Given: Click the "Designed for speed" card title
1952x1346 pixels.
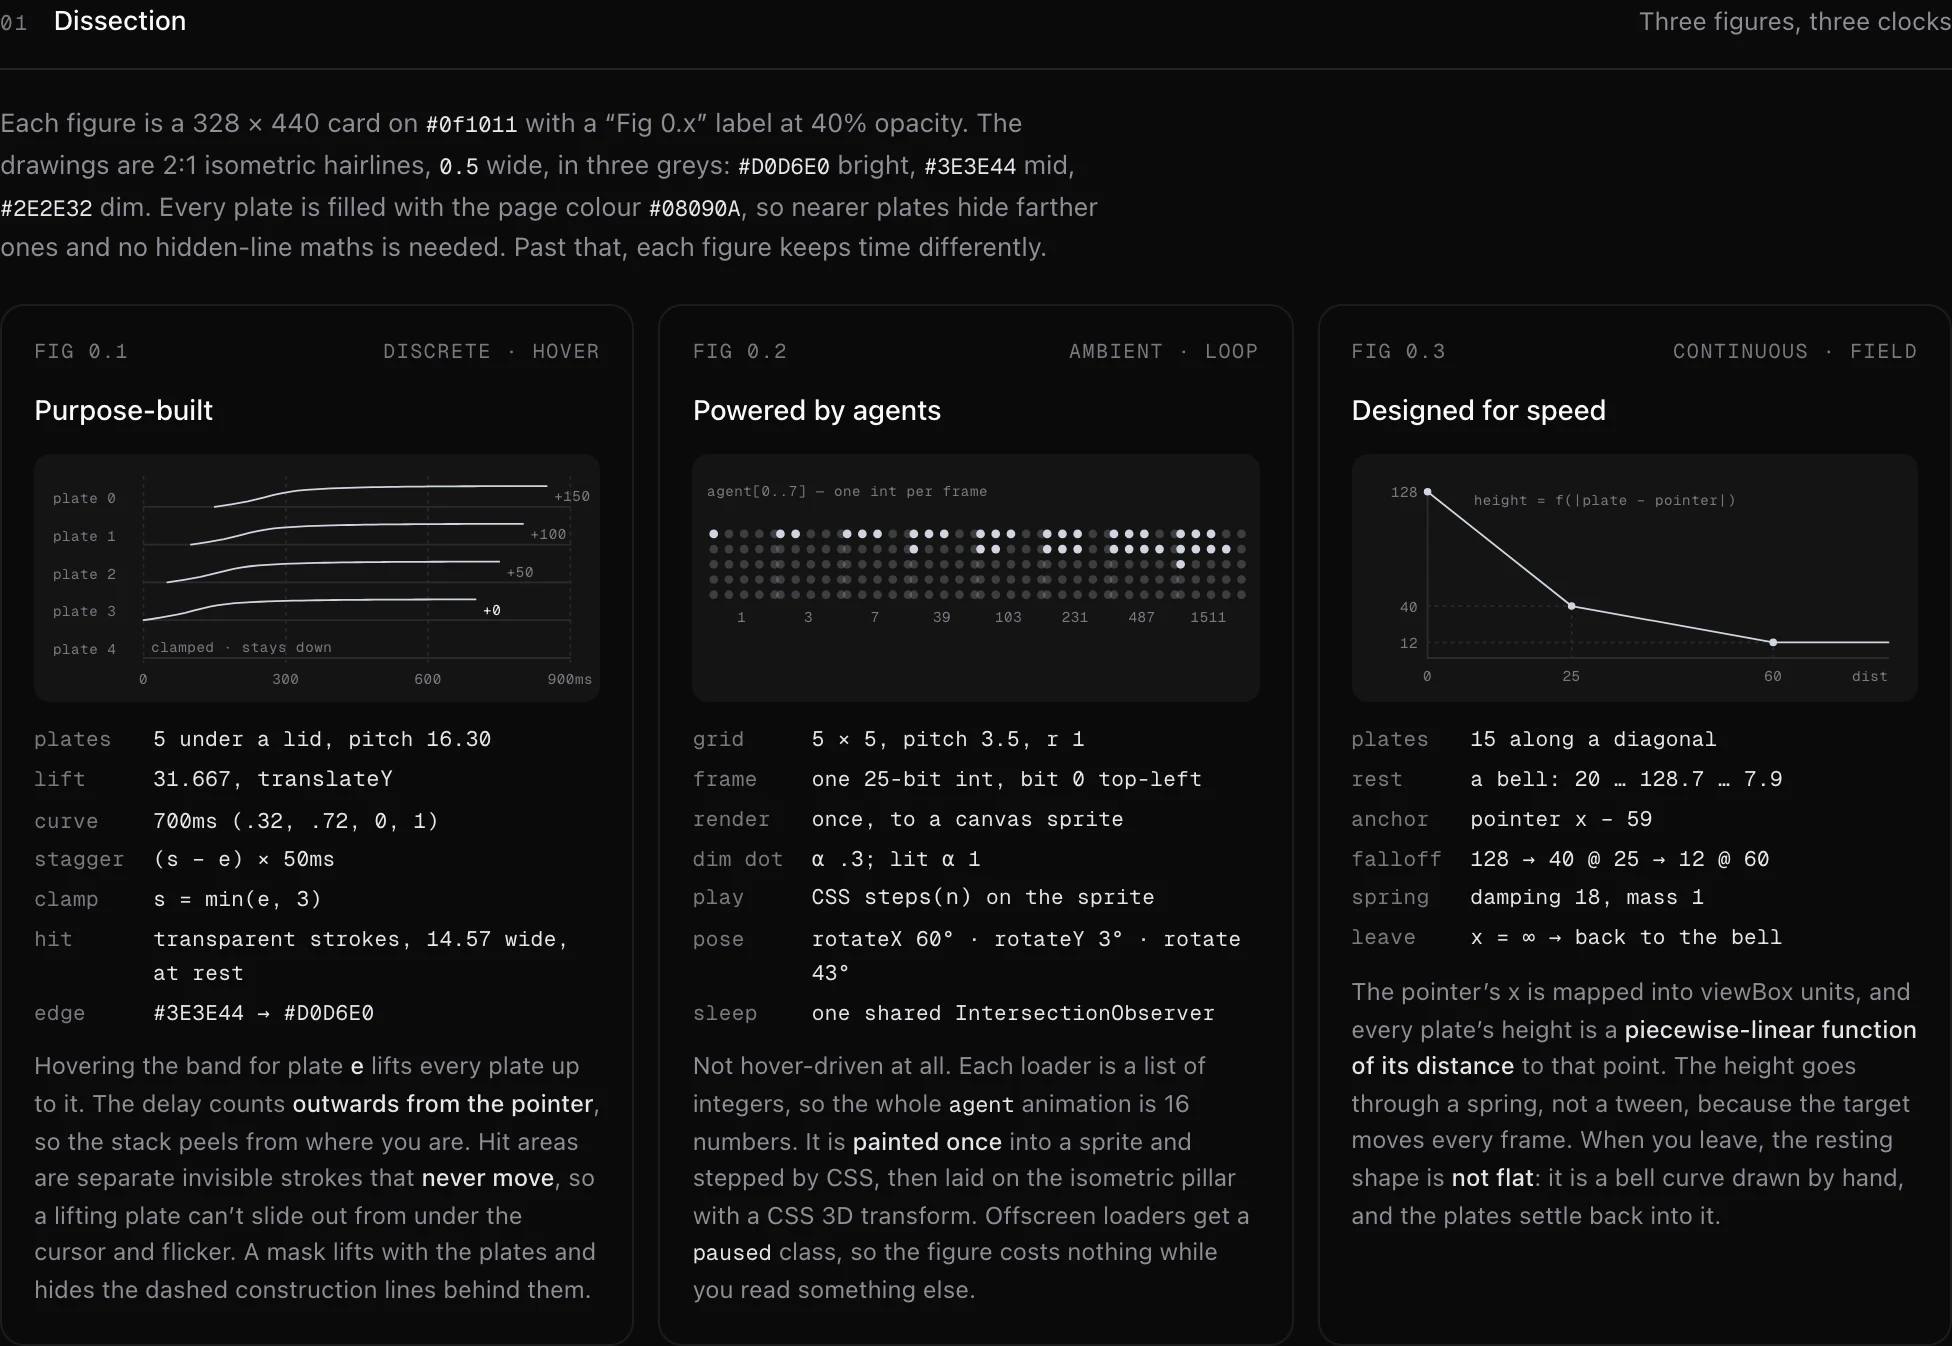Looking at the screenshot, I should [1478, 410].
